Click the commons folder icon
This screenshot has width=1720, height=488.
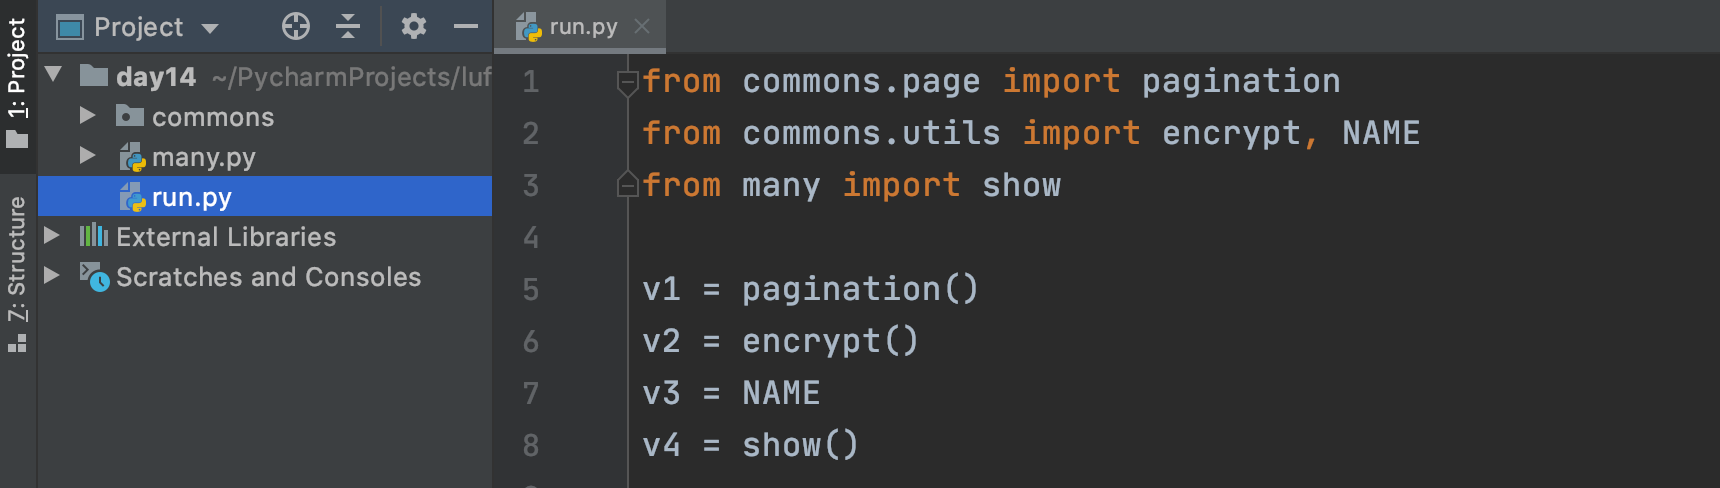coord(130,116)
